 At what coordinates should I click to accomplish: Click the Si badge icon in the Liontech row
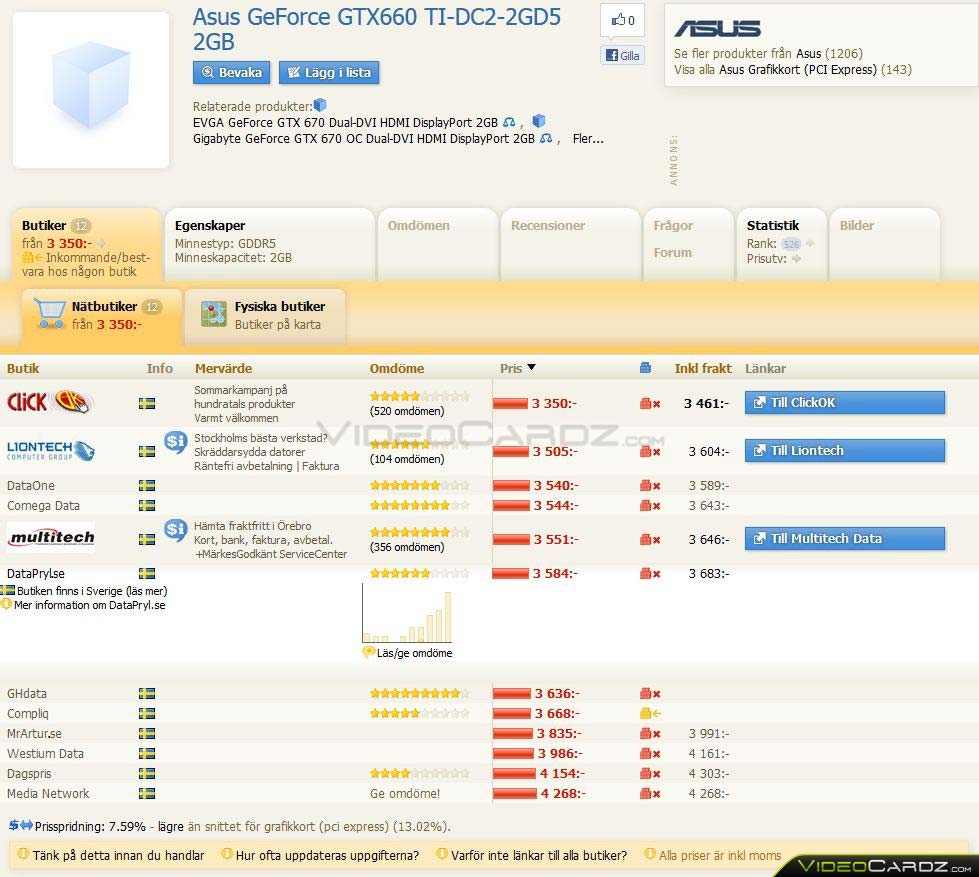[x=176, y=441]
